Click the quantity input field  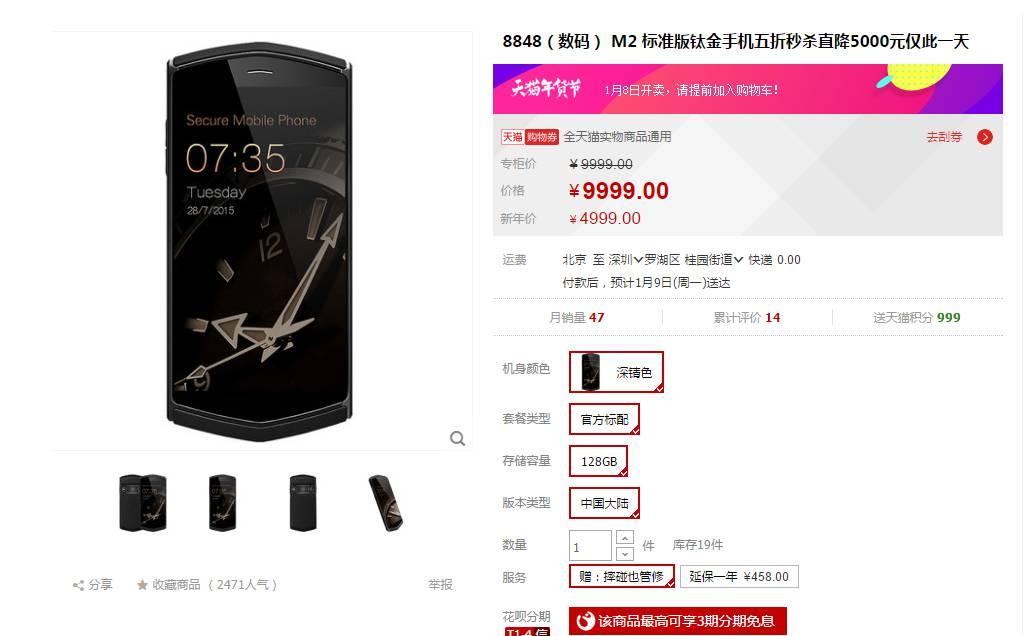point(590,546)
